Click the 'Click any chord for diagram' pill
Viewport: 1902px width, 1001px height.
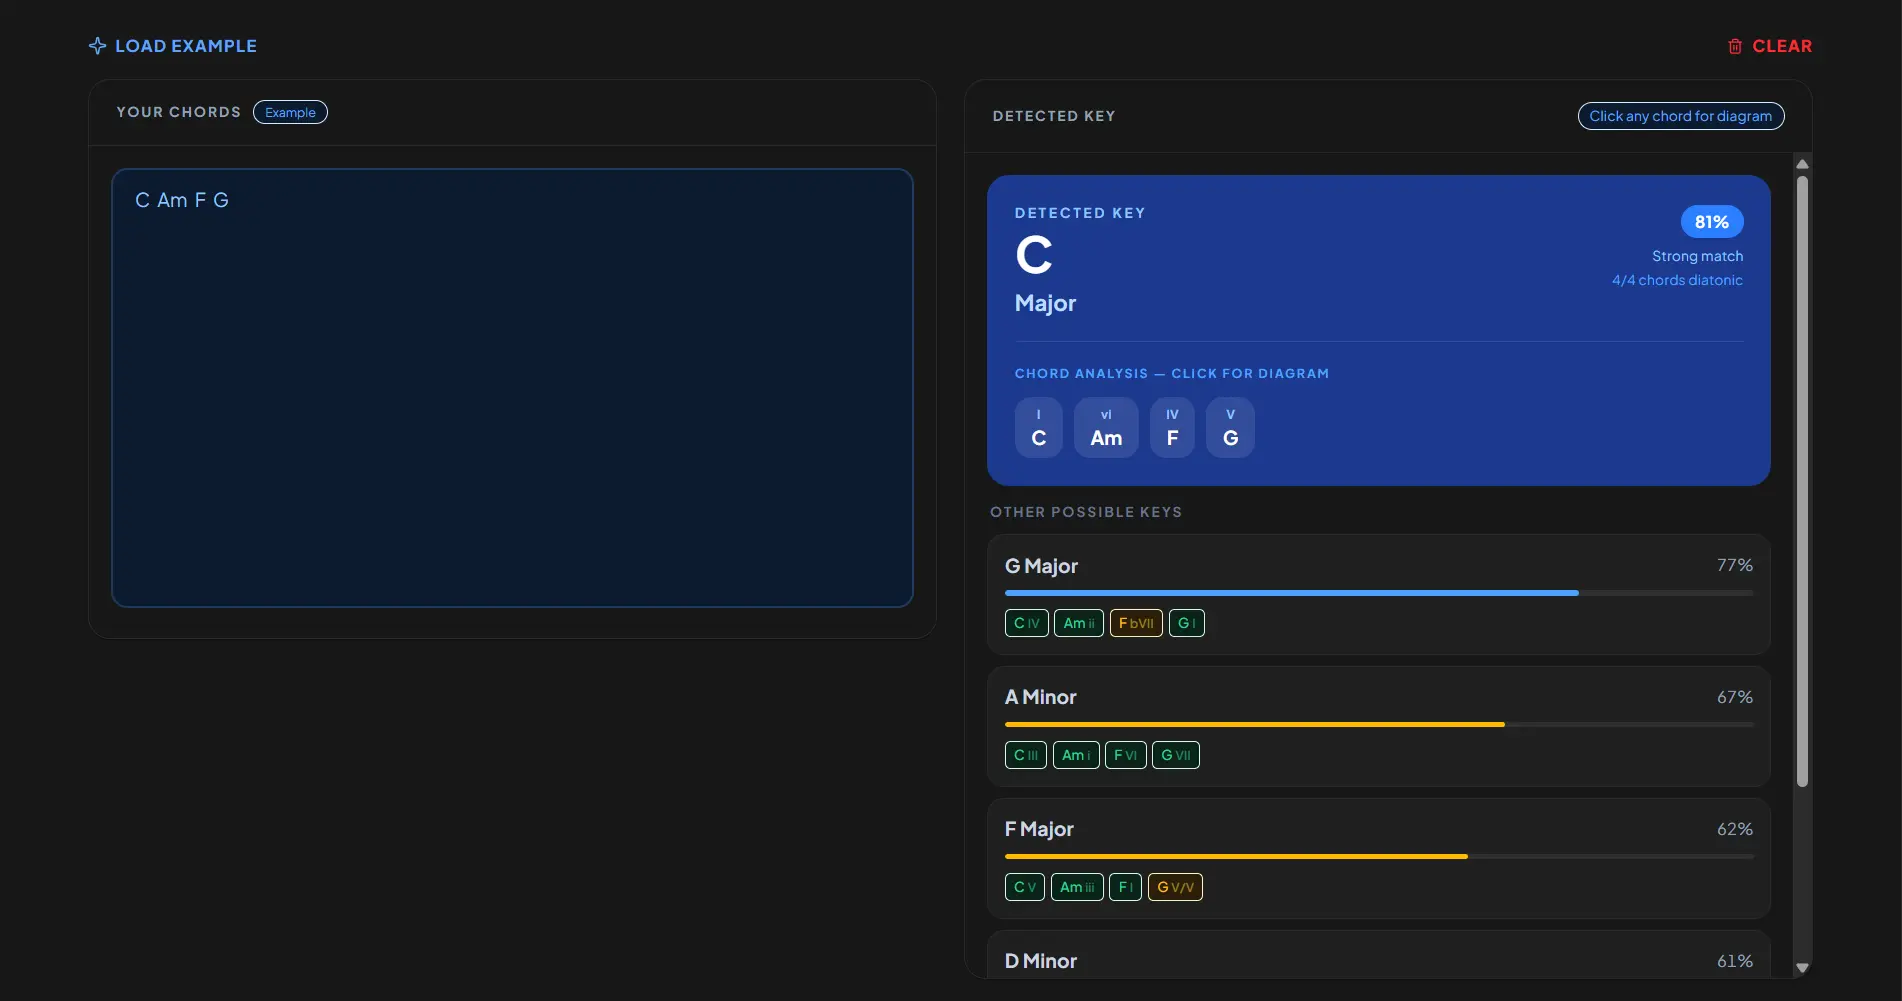click(x=1680, y=116)
